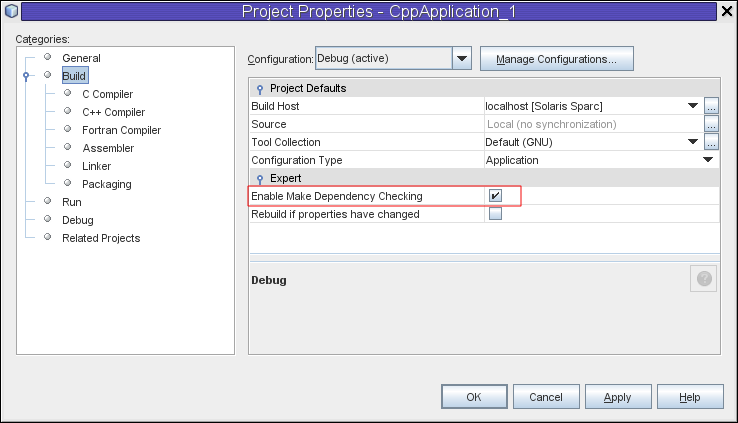The image size is (738, 423).
Task: Open Configuration Type dropdown
Action: [x=708, y=160]
